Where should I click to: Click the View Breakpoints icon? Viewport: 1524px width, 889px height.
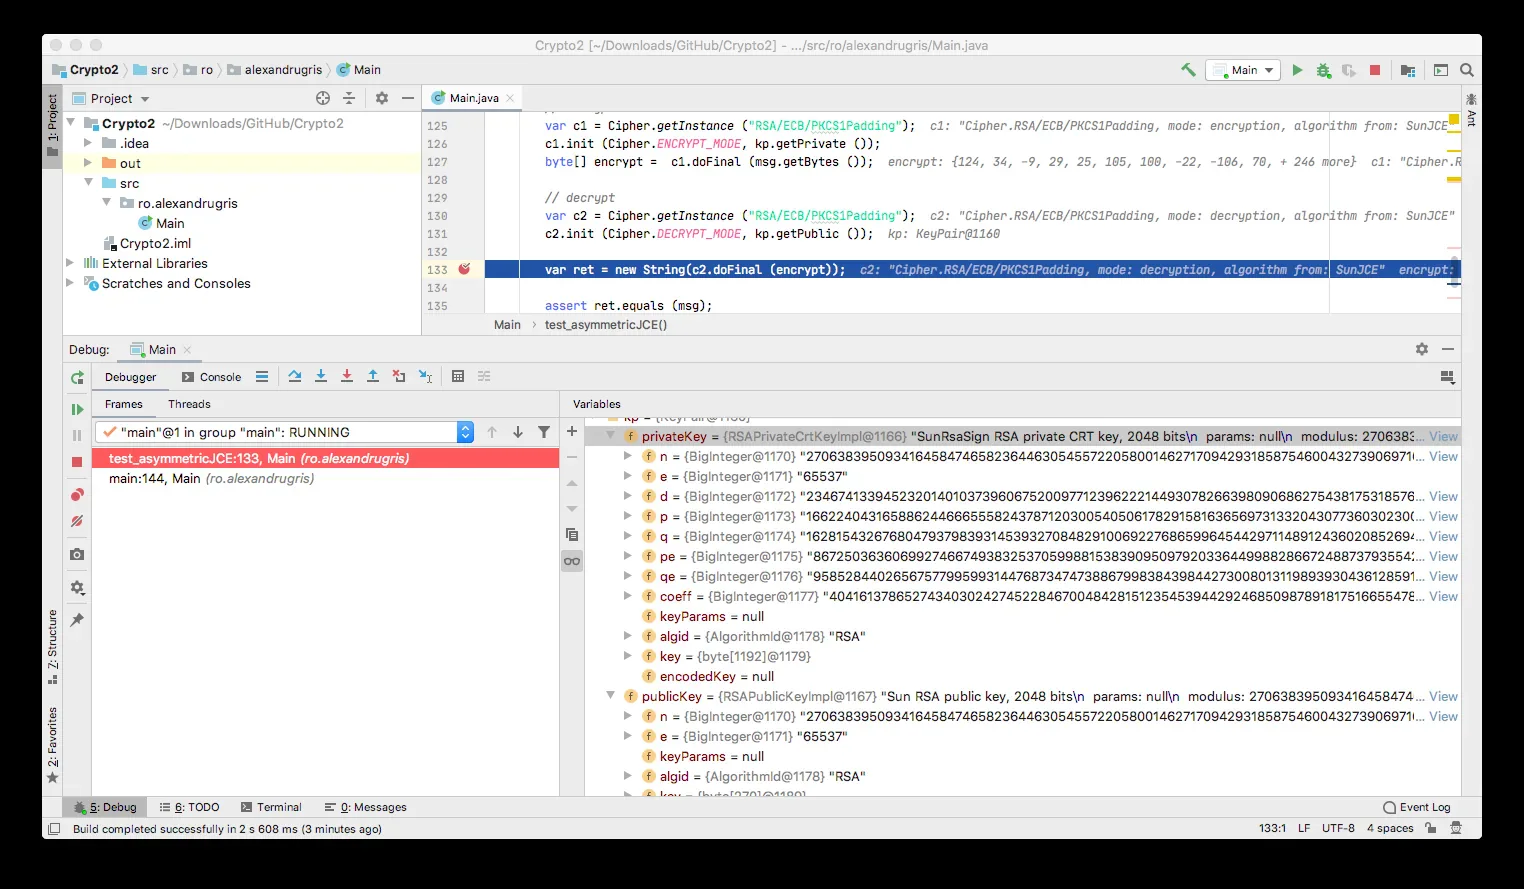tap(77, 495)
